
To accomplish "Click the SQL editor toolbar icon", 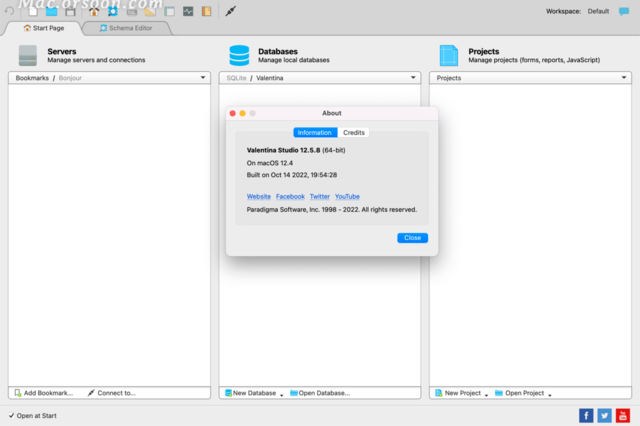I will [x=131, y=12].
